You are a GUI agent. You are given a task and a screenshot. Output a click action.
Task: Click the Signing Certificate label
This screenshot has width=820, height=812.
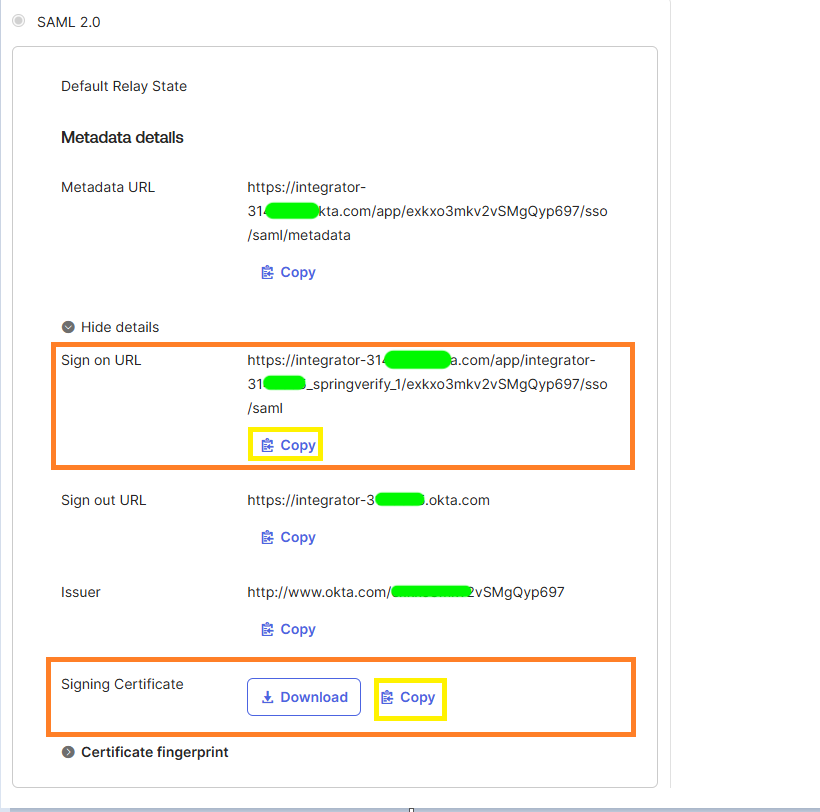coord(122,684)
